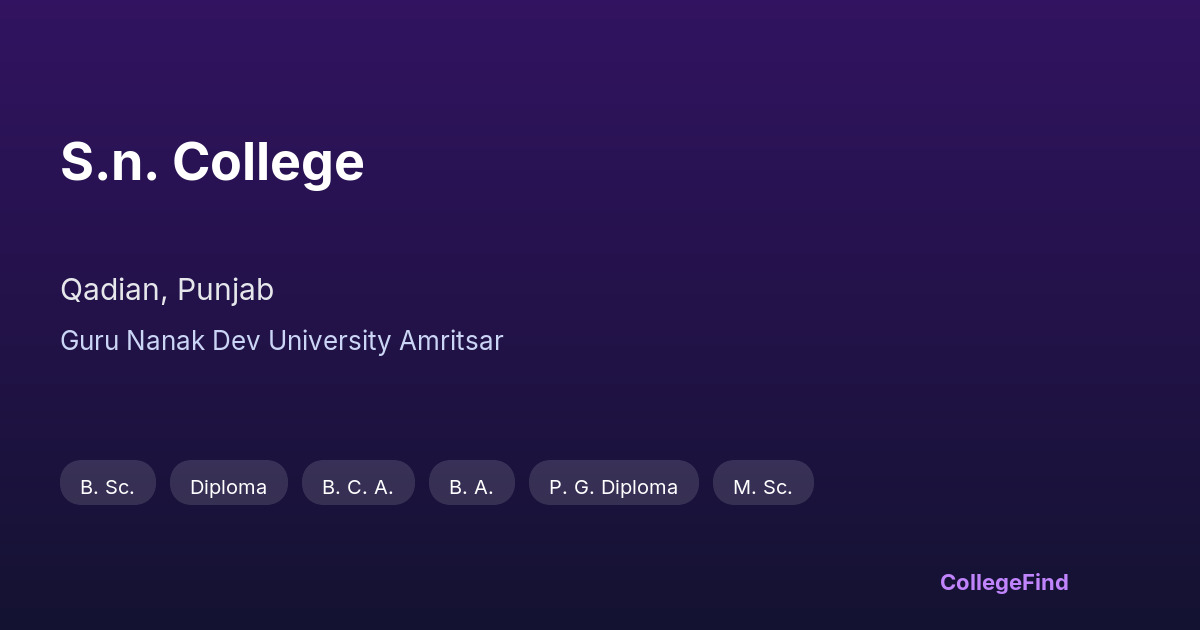The image size is (1200, 630).
Task: Pick the B. A. course tag
Action: pos(471,487)
